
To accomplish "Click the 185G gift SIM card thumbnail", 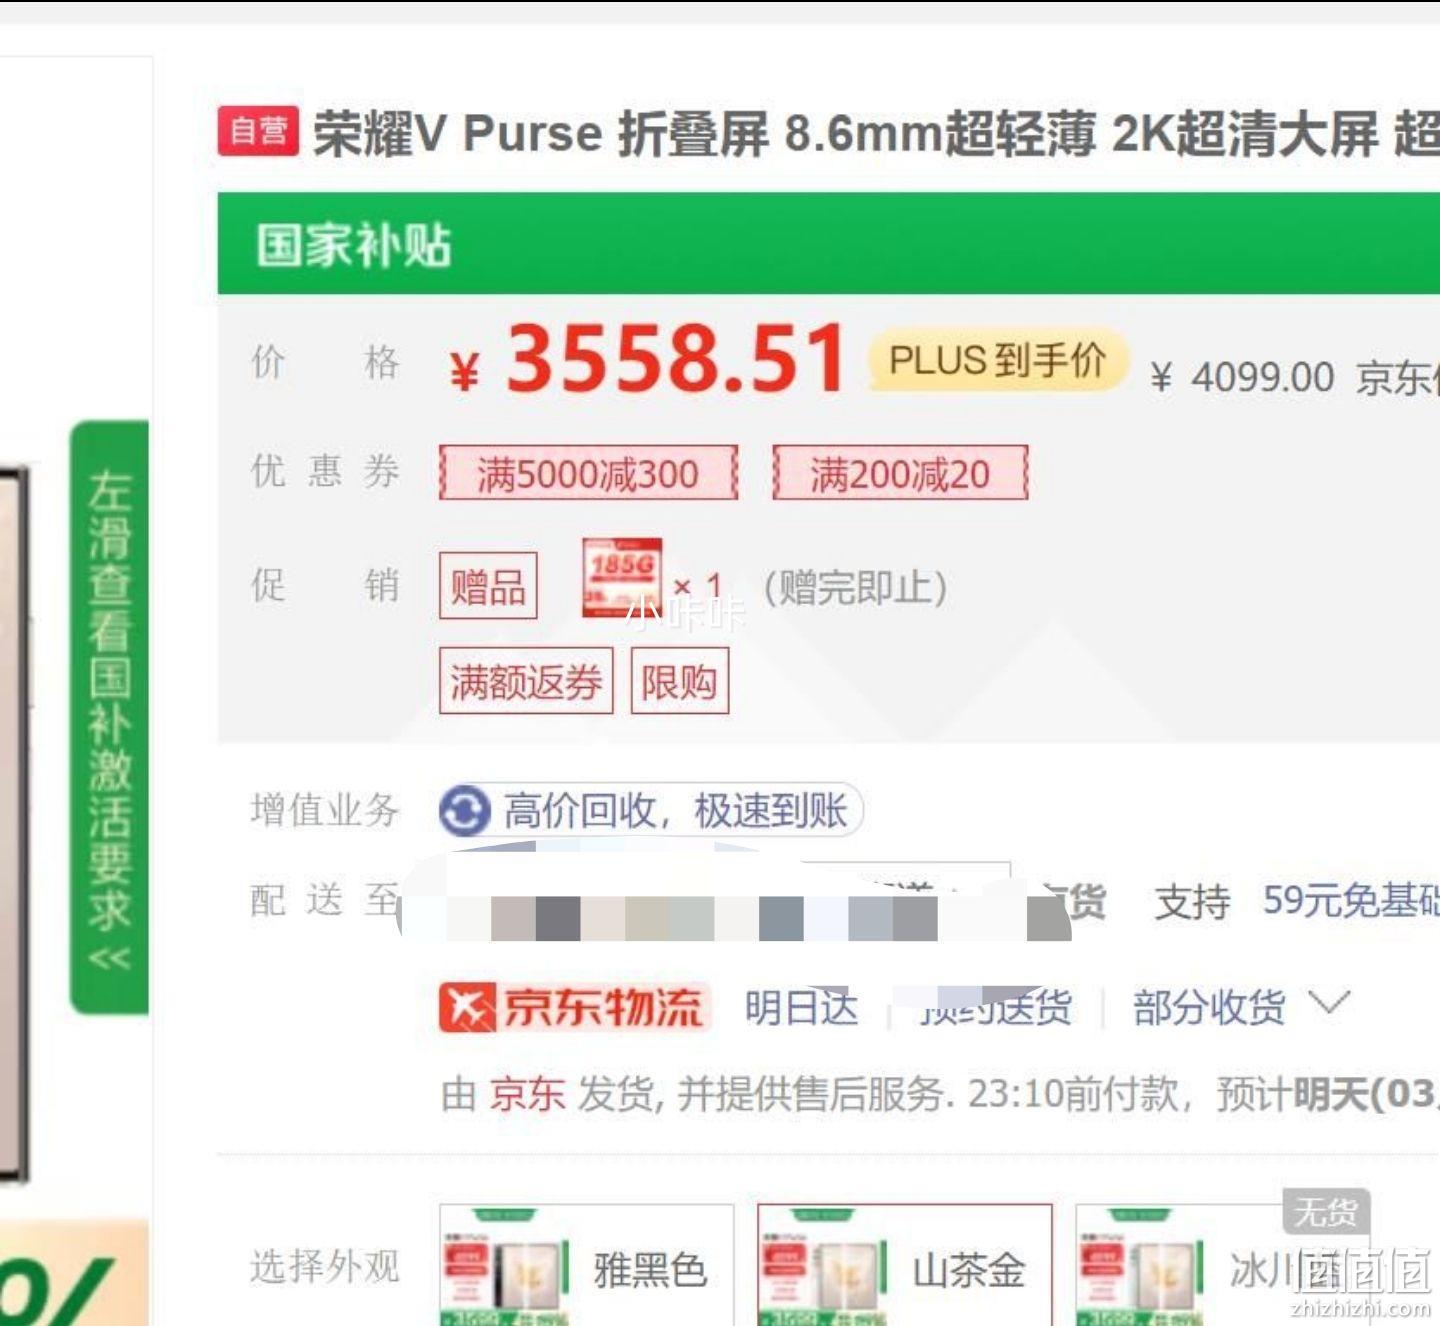I will tap(622, 578).
